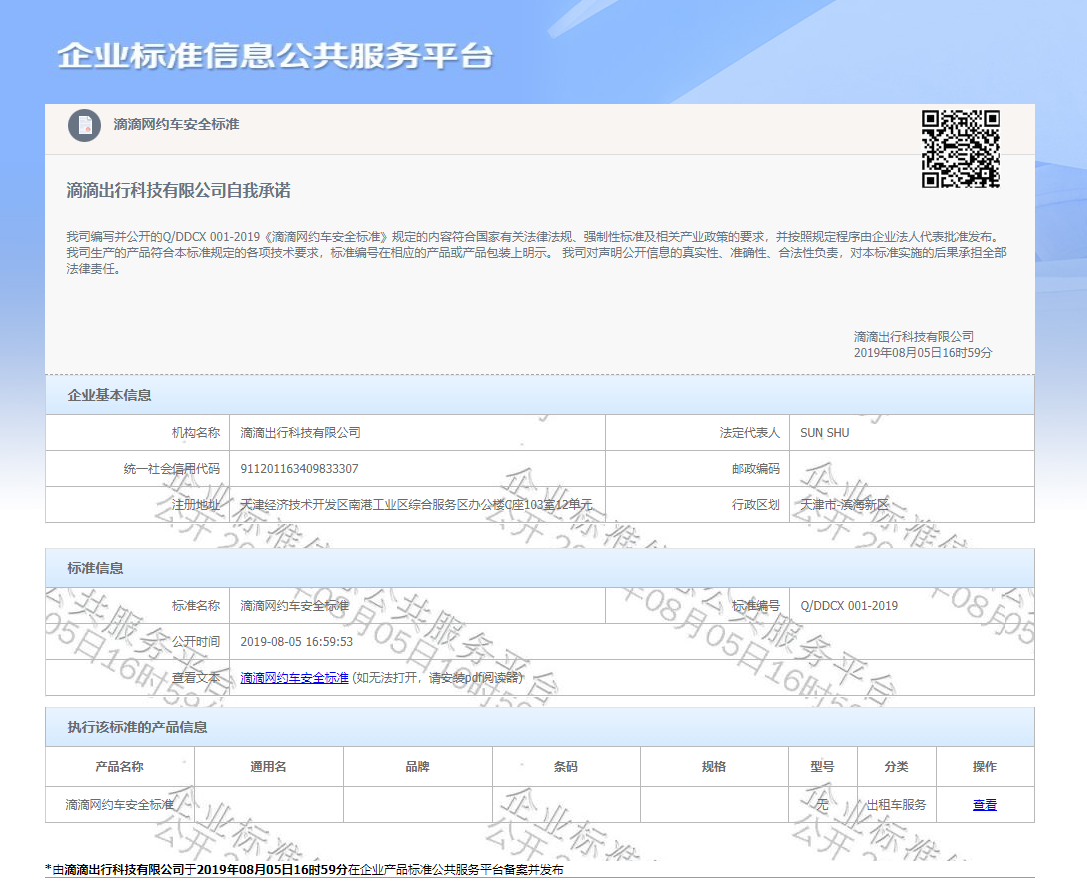
Task: Click the 机构名称 label
Action: (196, 433)
